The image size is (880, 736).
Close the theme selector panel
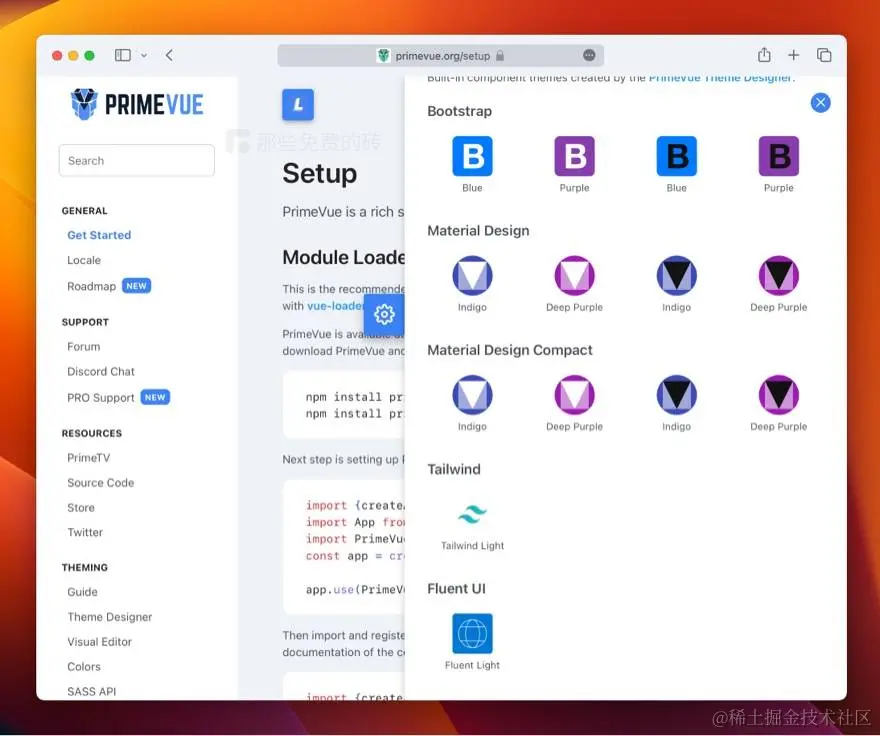(x=820, y=102)
